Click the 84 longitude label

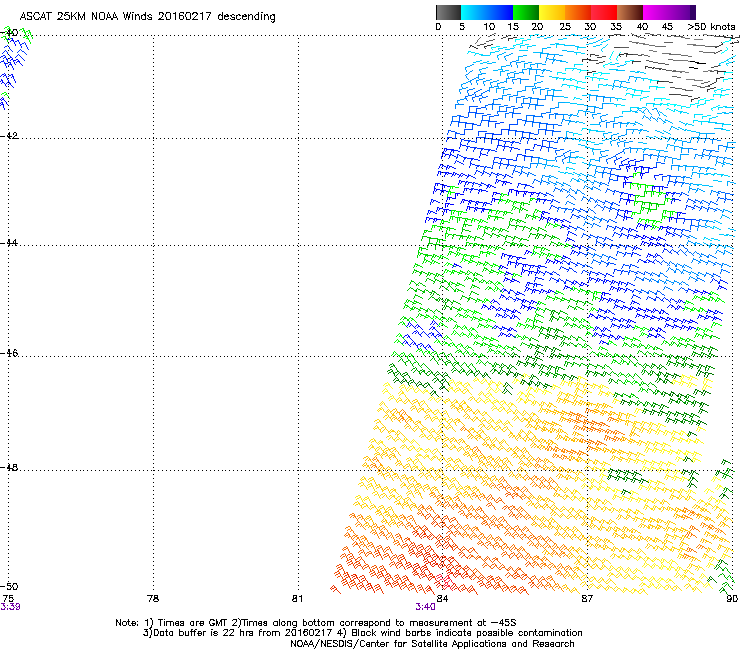[442, 599]
